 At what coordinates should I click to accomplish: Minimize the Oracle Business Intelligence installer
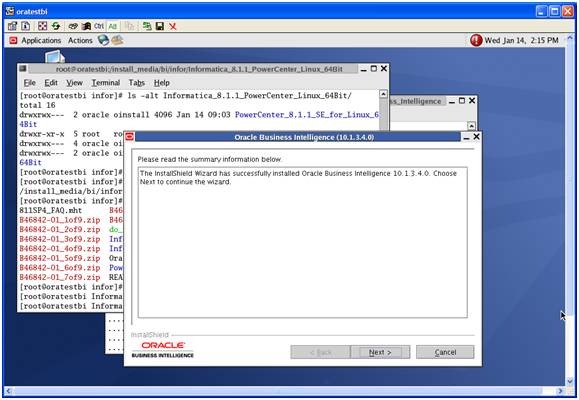click(x=466, y=137)
